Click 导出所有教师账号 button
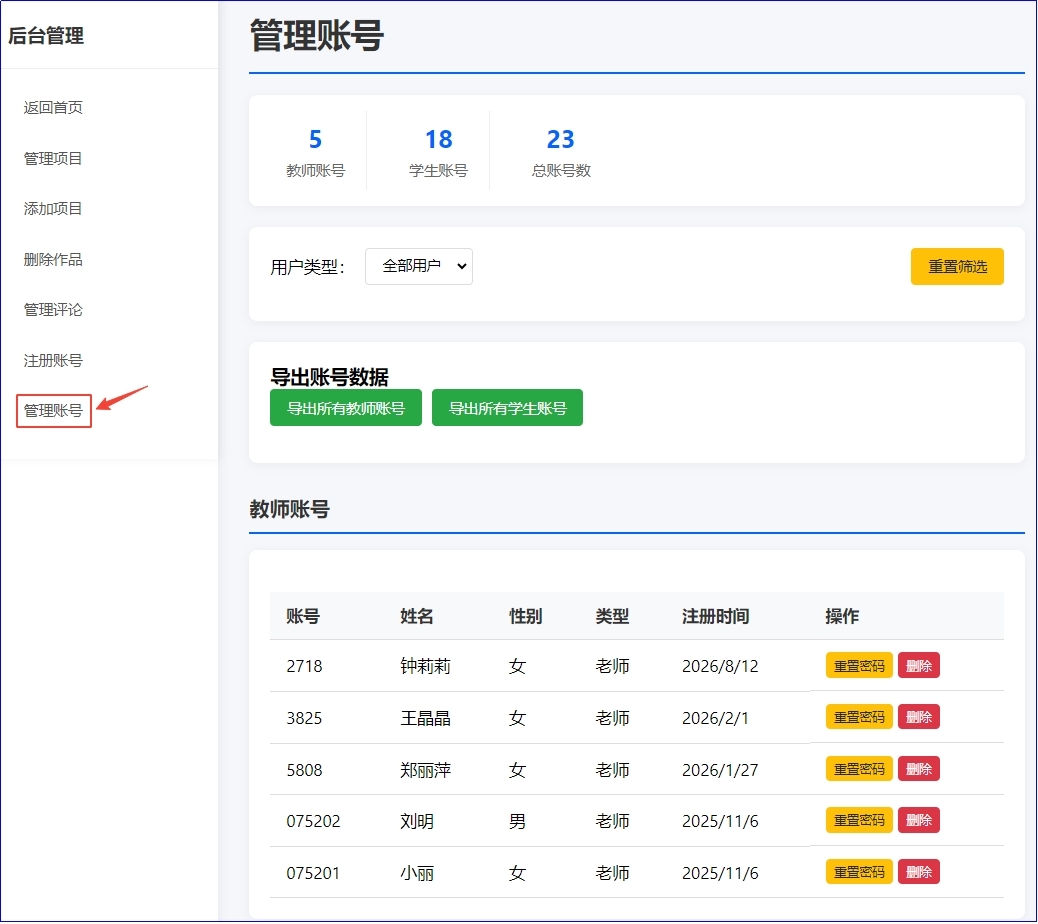 click(x=346, y=408)
